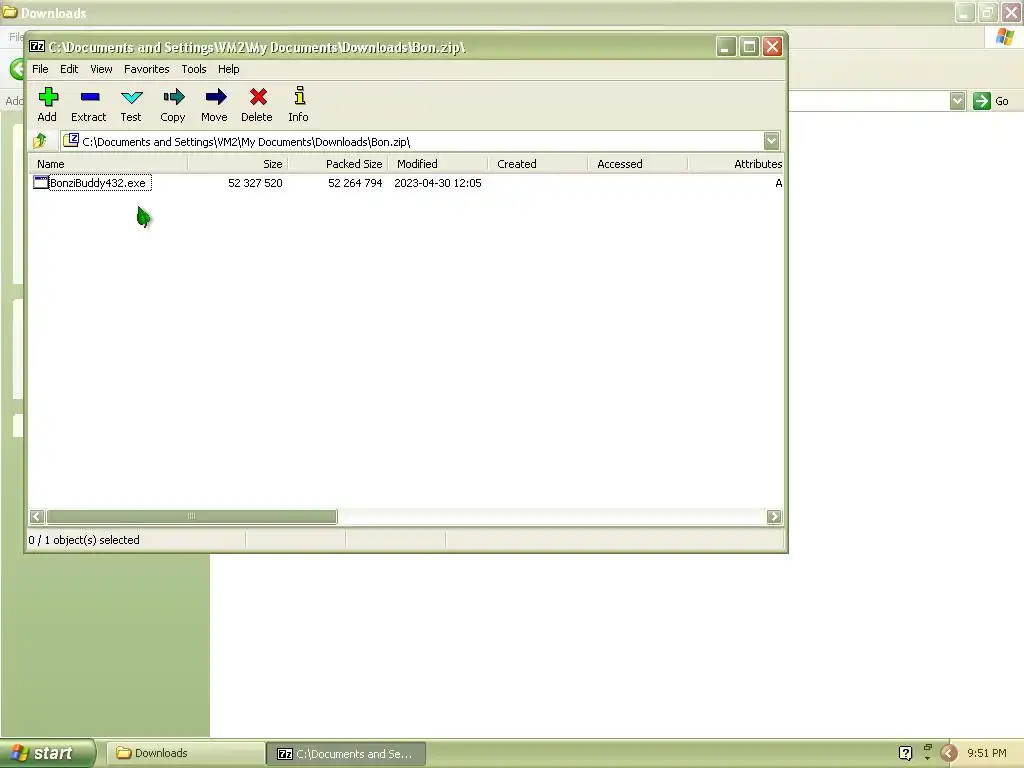Go up one folder level in 7-Zip

tap(40, 141)
